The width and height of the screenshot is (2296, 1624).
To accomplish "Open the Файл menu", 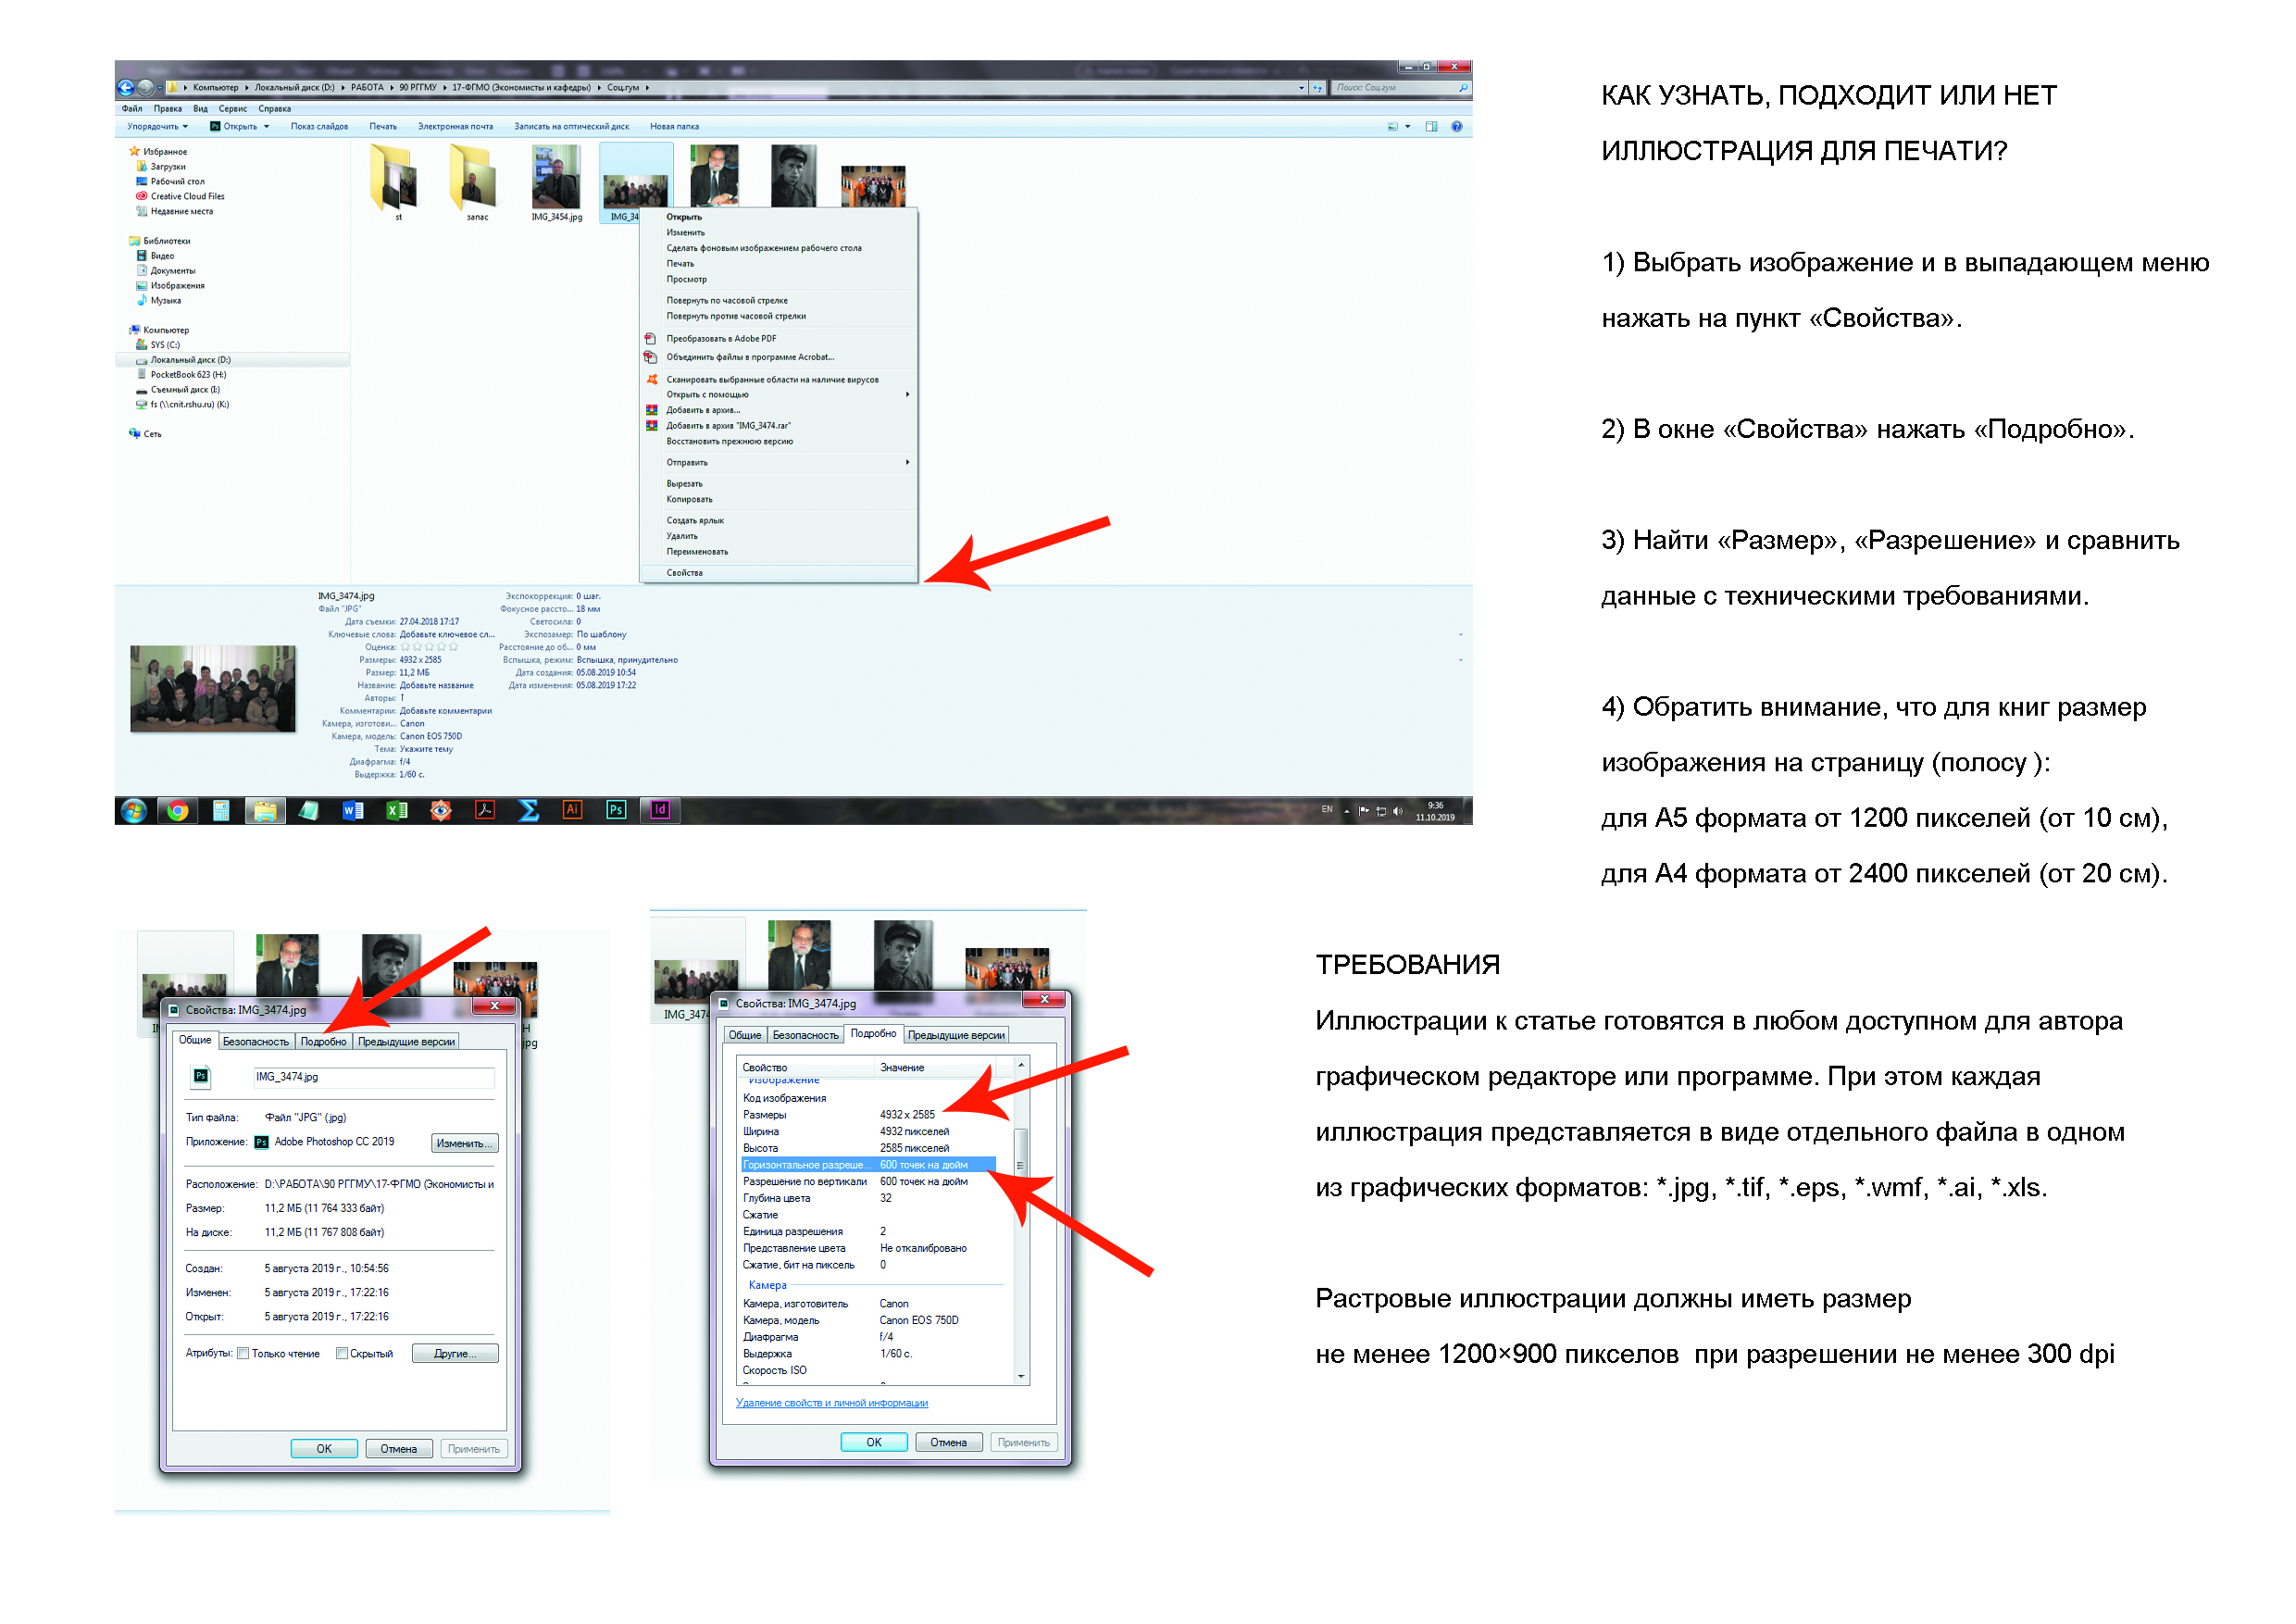I will coord(132,108).
